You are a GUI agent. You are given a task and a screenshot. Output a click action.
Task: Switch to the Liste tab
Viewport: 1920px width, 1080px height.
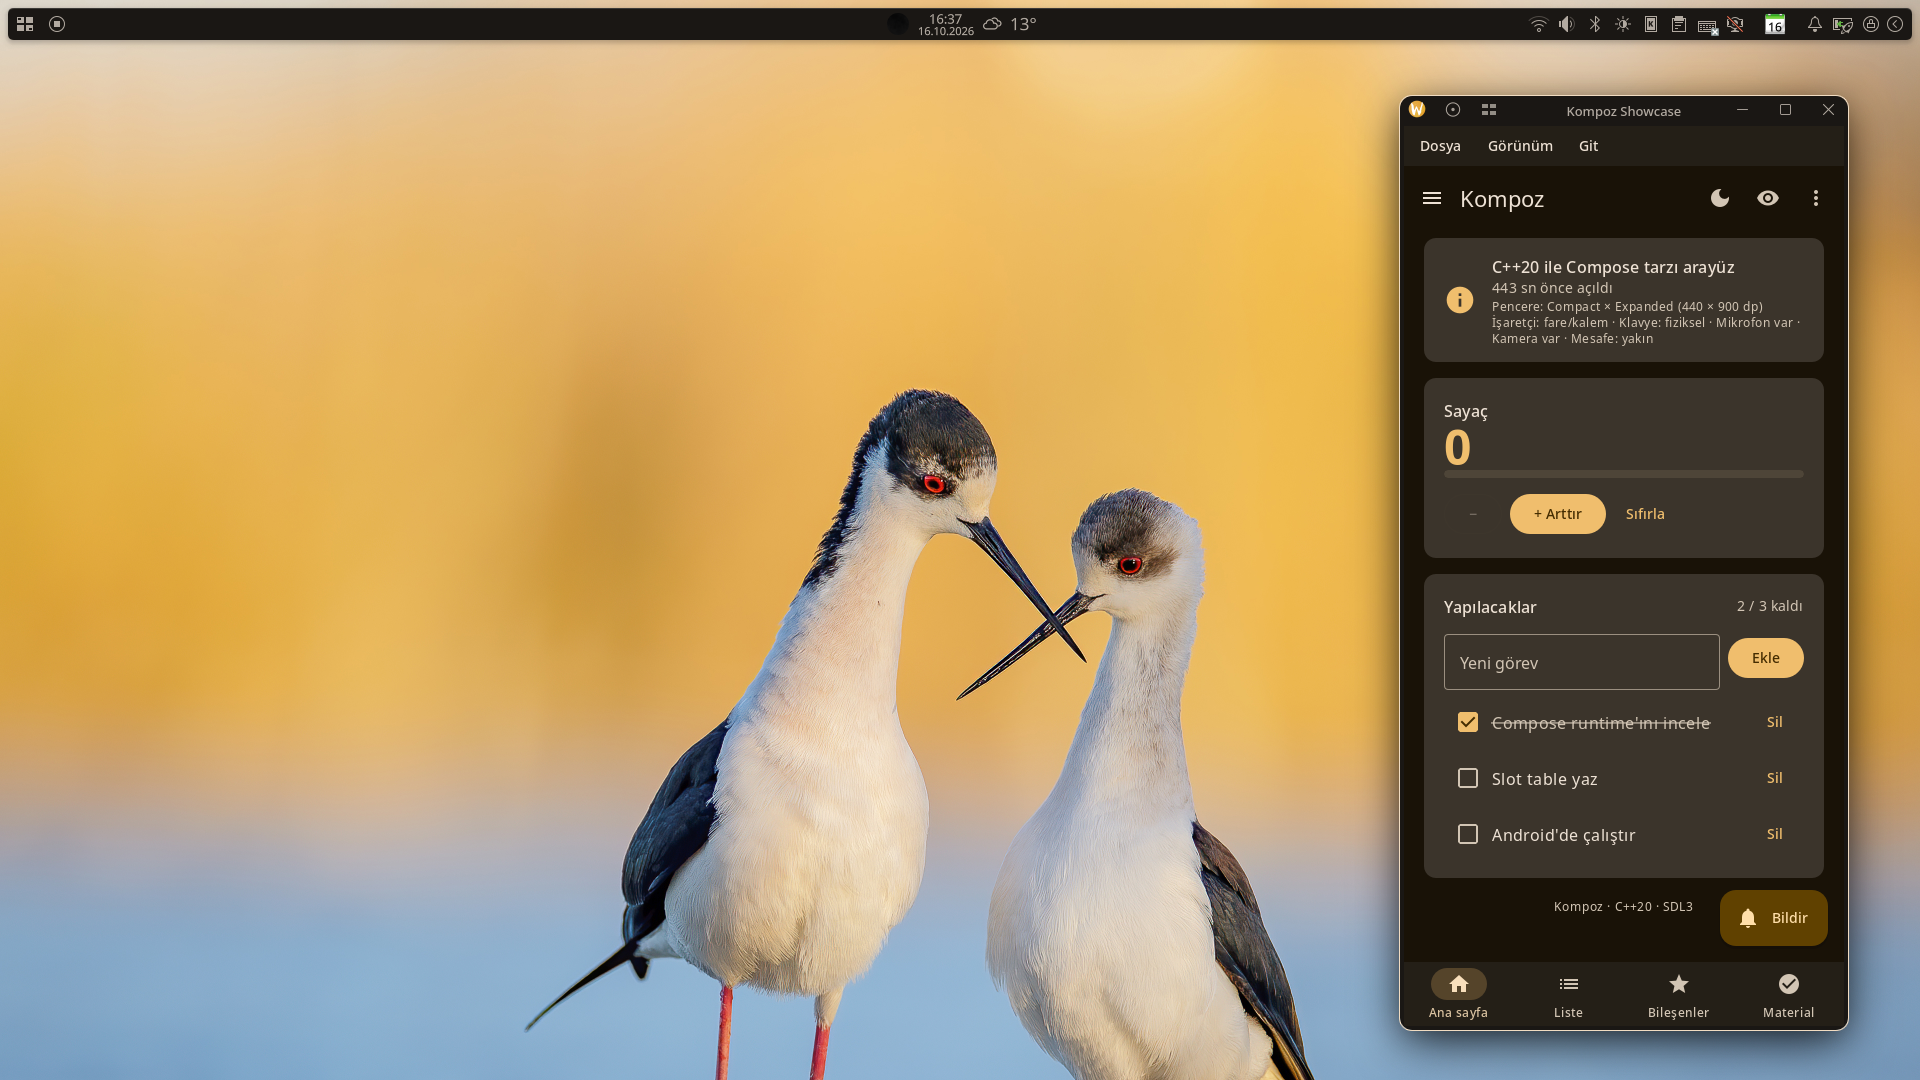[x=1569, y=995]
